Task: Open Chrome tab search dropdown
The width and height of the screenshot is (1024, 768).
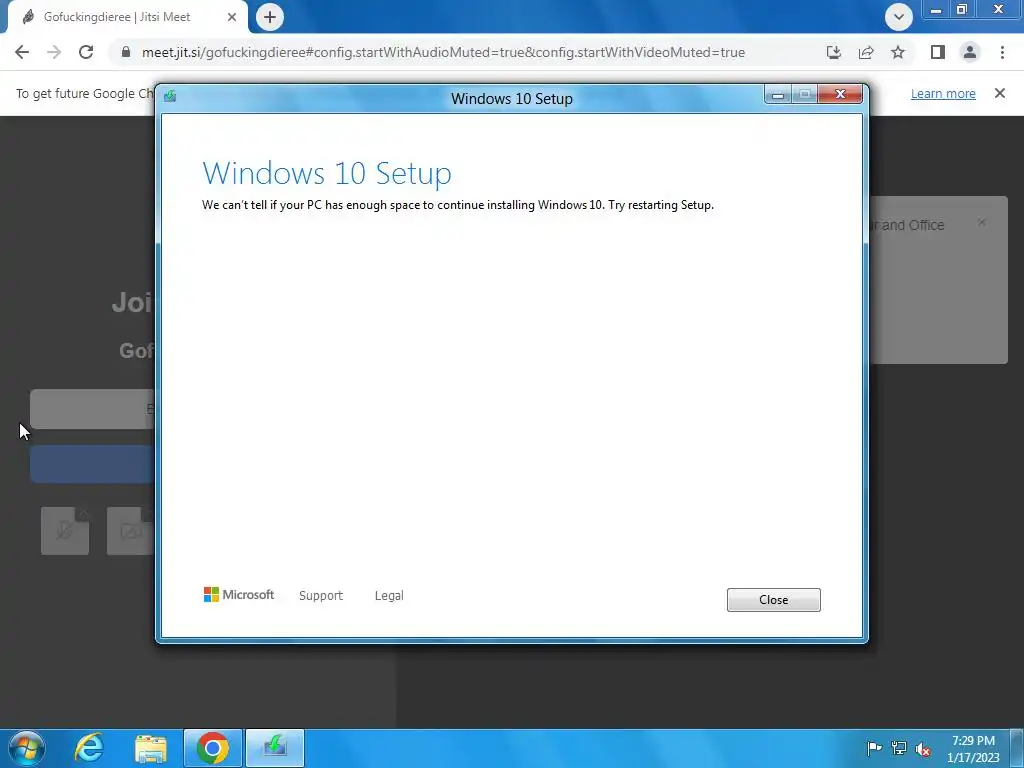Action: (899, 17)
